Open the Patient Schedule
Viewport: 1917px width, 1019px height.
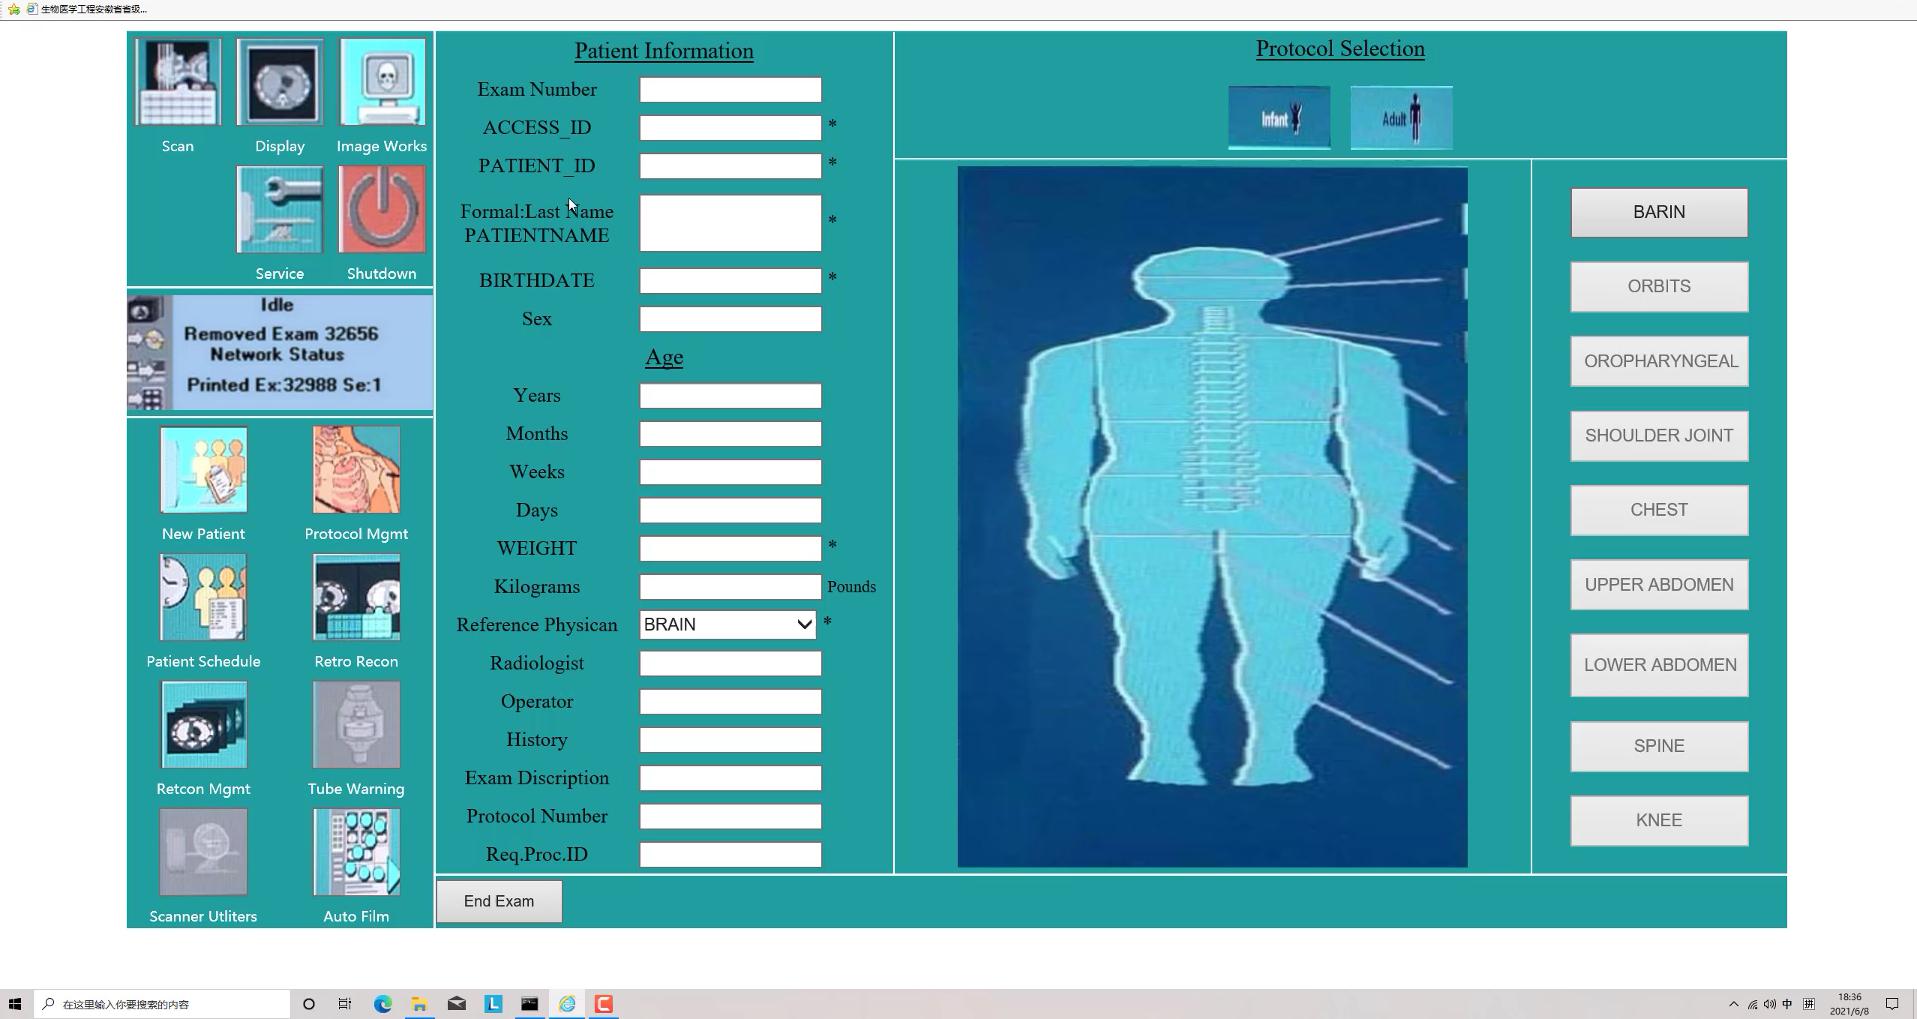click(203, 598)
